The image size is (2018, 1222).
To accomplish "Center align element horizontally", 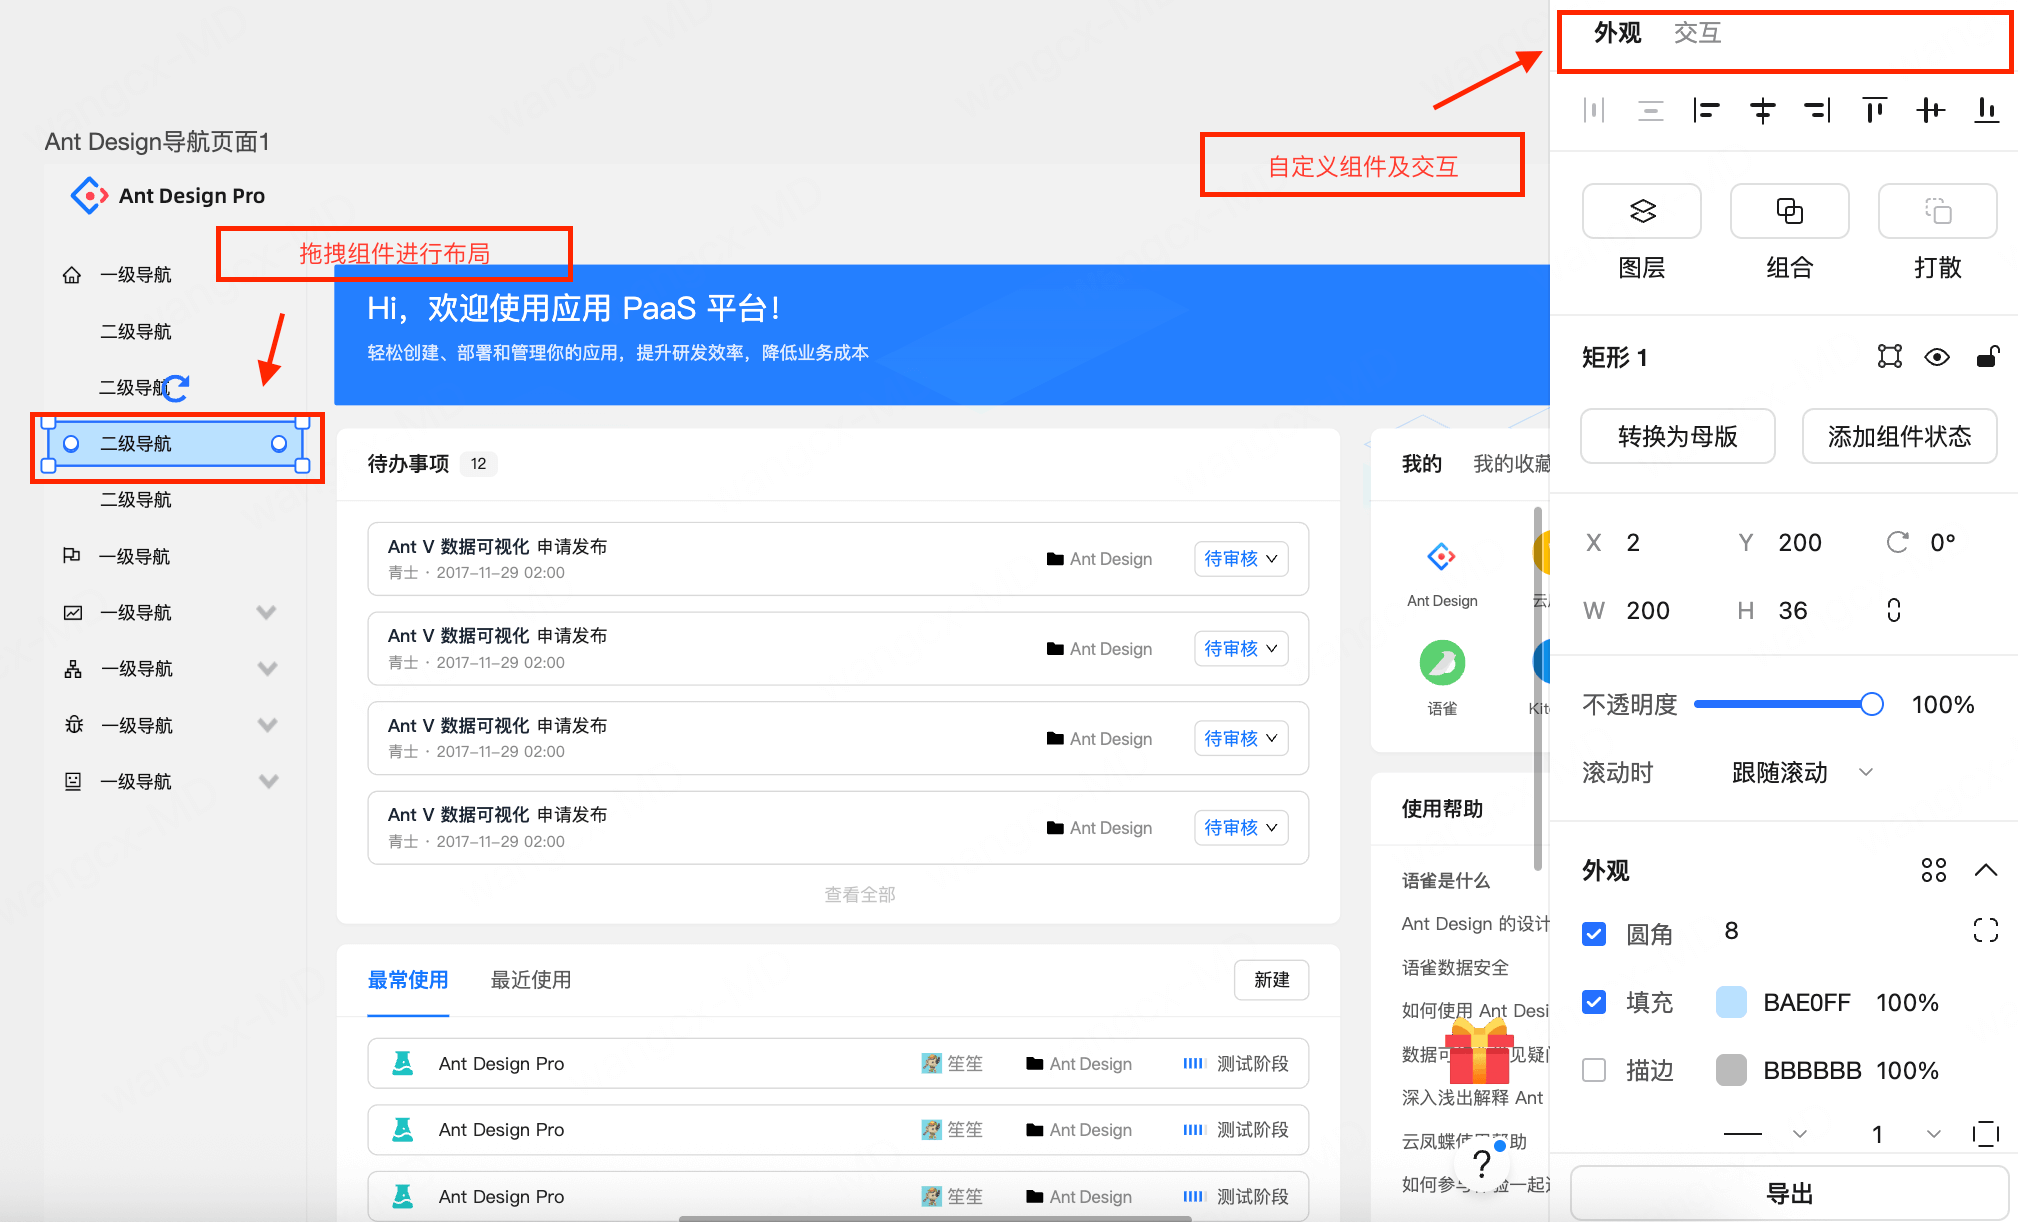I will pos(1762,110).
